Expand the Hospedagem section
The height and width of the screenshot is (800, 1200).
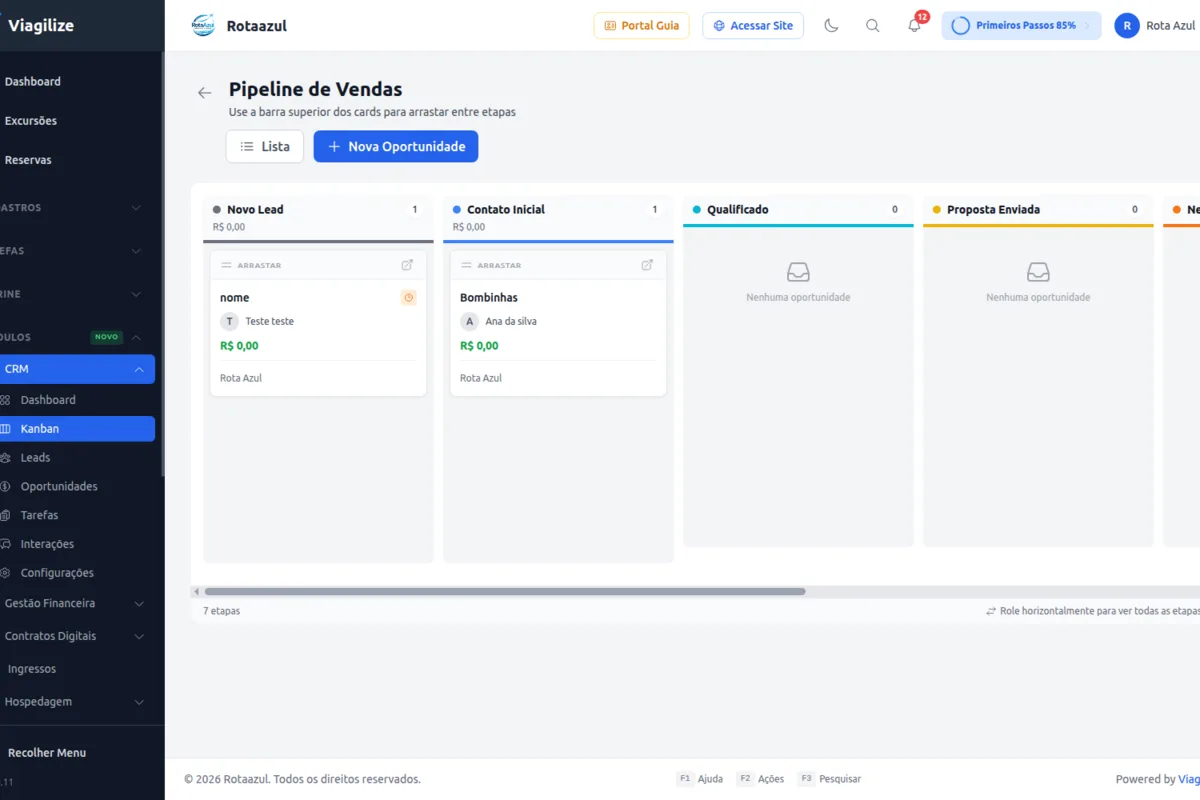pyautogui.click(x=77, y=702)
